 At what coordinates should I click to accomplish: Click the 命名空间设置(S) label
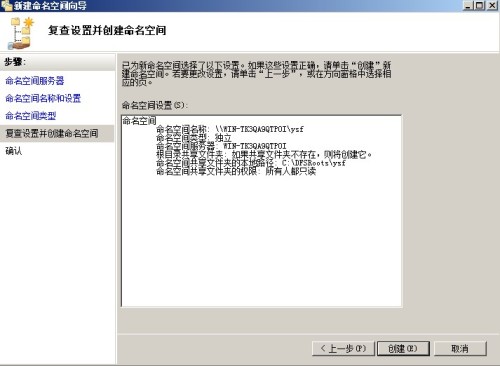tap(155, 105)
